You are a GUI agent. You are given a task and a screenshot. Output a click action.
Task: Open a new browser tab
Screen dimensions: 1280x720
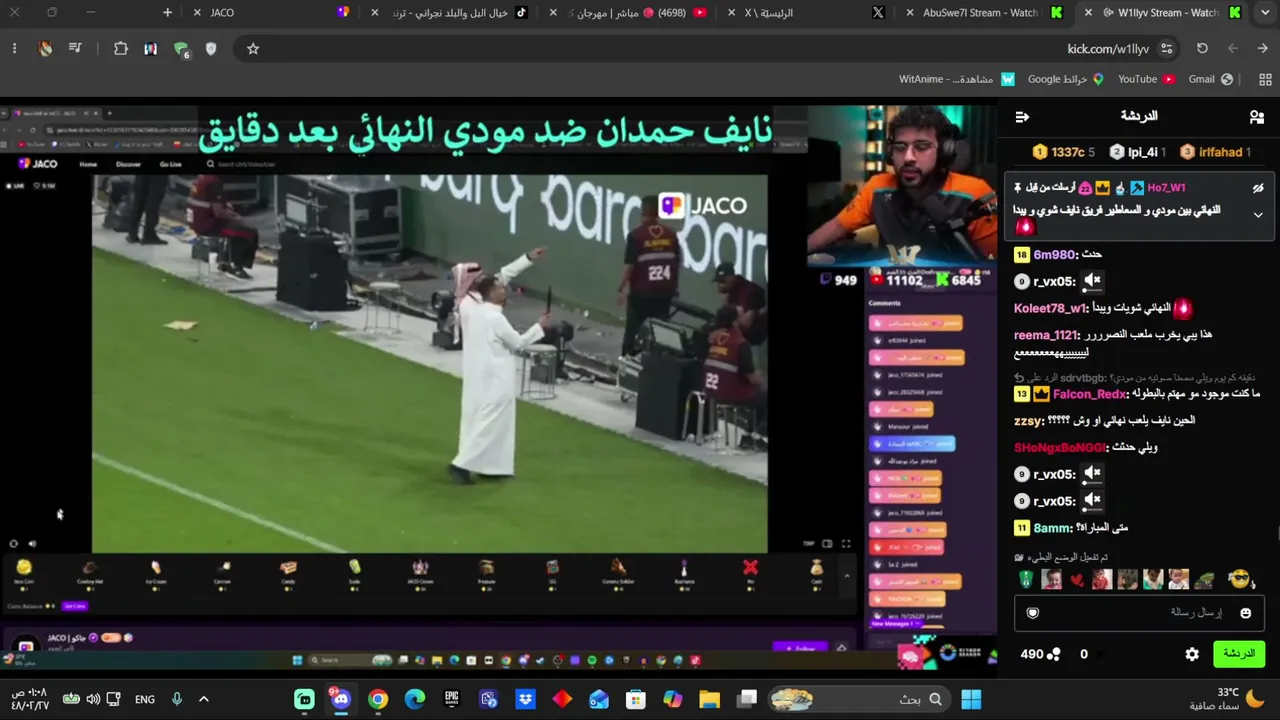click(x=167, y=13)
